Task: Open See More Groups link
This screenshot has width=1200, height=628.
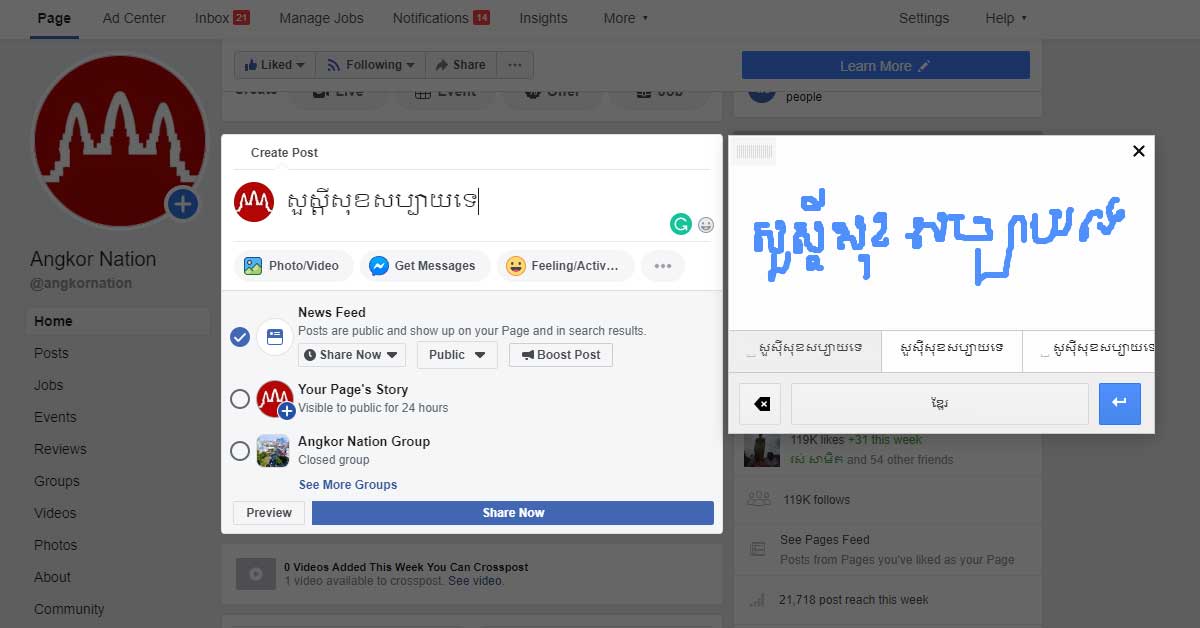Action: 348,485
